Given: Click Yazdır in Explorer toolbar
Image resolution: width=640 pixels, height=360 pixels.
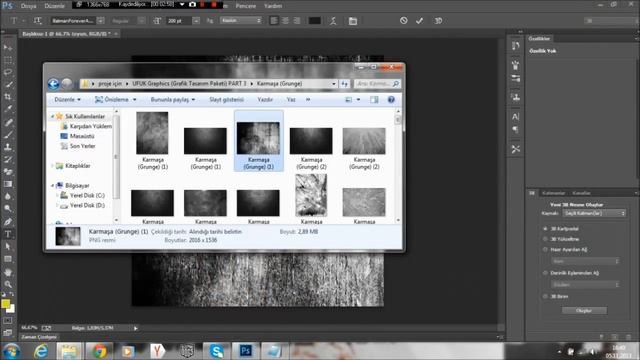Looking at the screenshot, I should pos(265,100).
